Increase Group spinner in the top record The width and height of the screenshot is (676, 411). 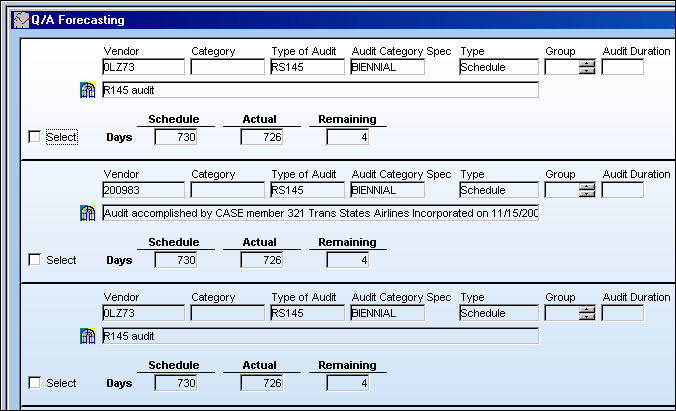point(587,64)
